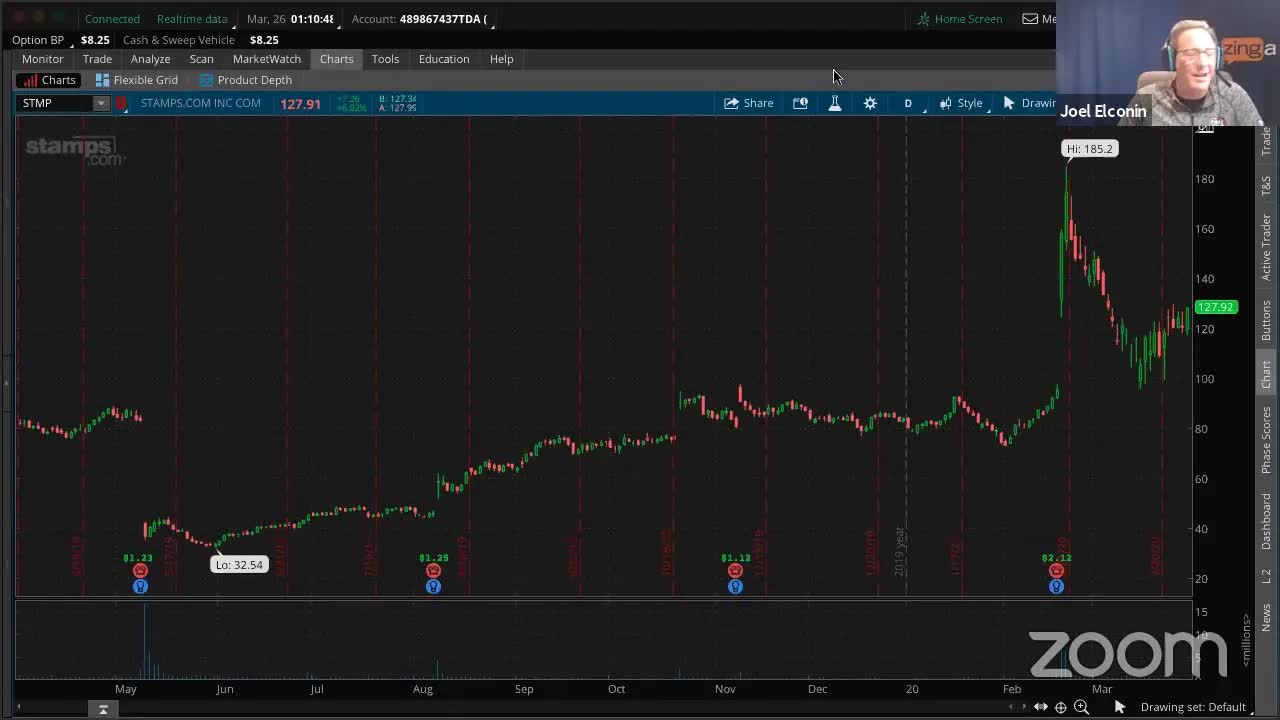Click the August blue conference call icon
This screenshot has width=1280, height=720.
(x=433, y=587)
